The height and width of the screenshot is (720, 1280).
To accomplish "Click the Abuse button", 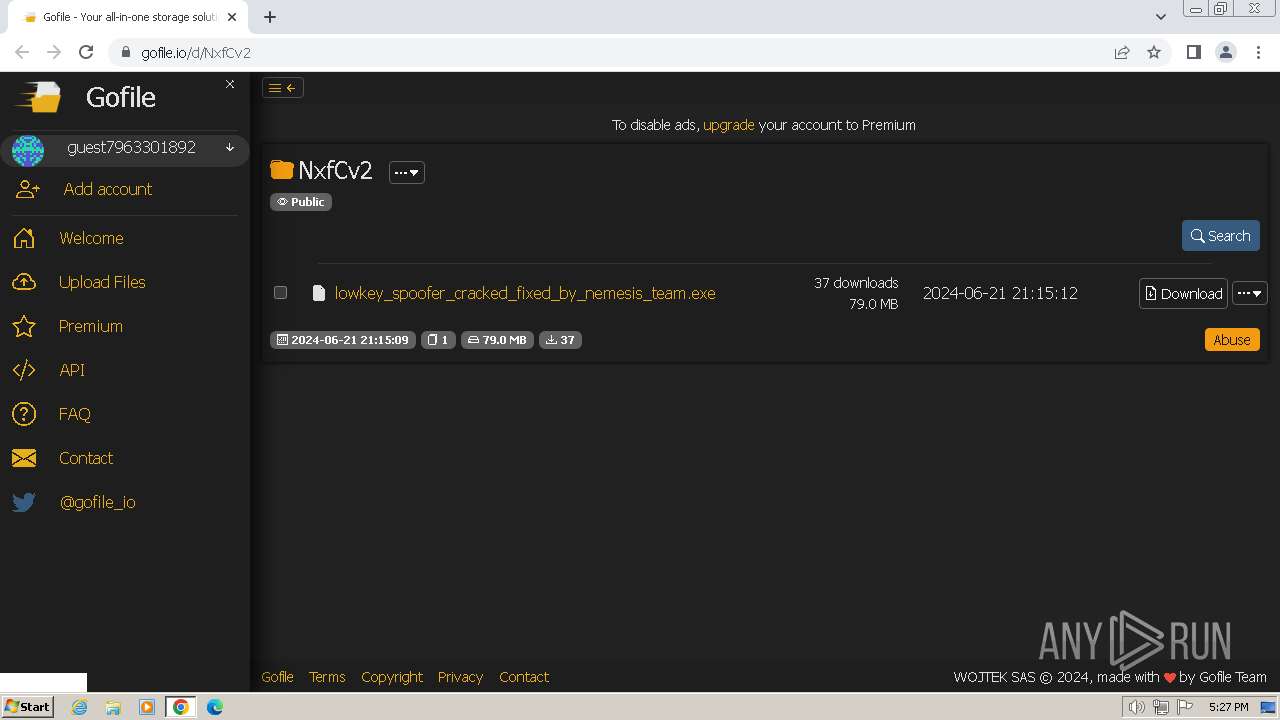I will (1232, 340).
